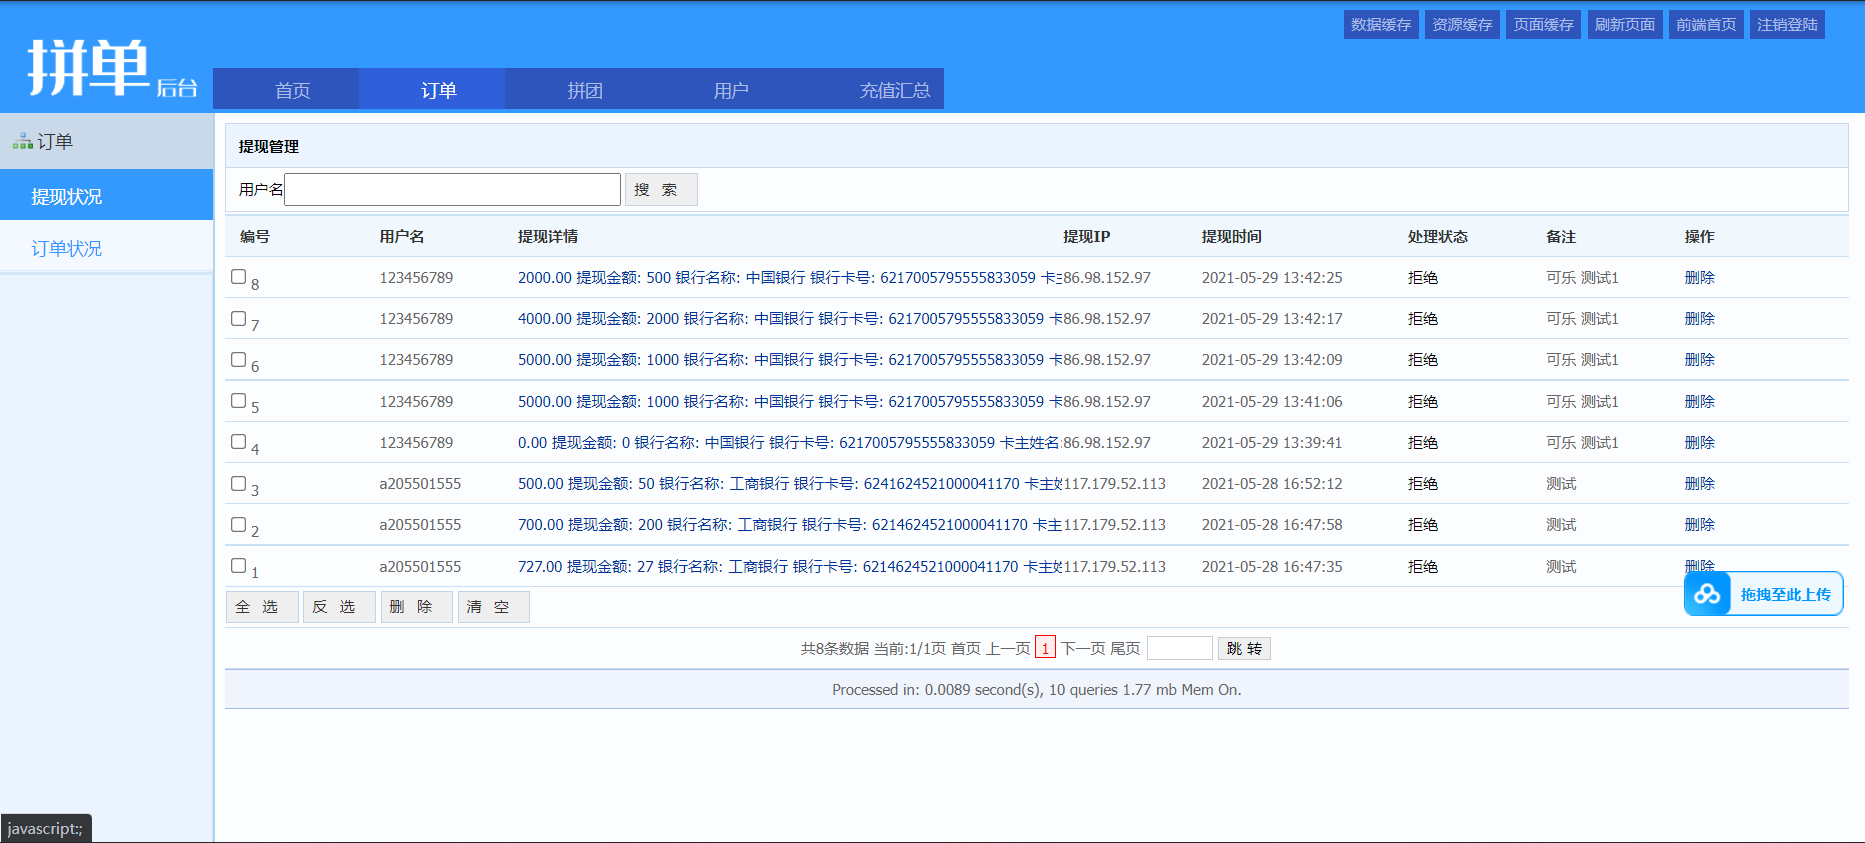The width and height of the screenshot is (1865, 843).
Task: Open the 订单 navigation tab
Action: [x=432, y=89]
